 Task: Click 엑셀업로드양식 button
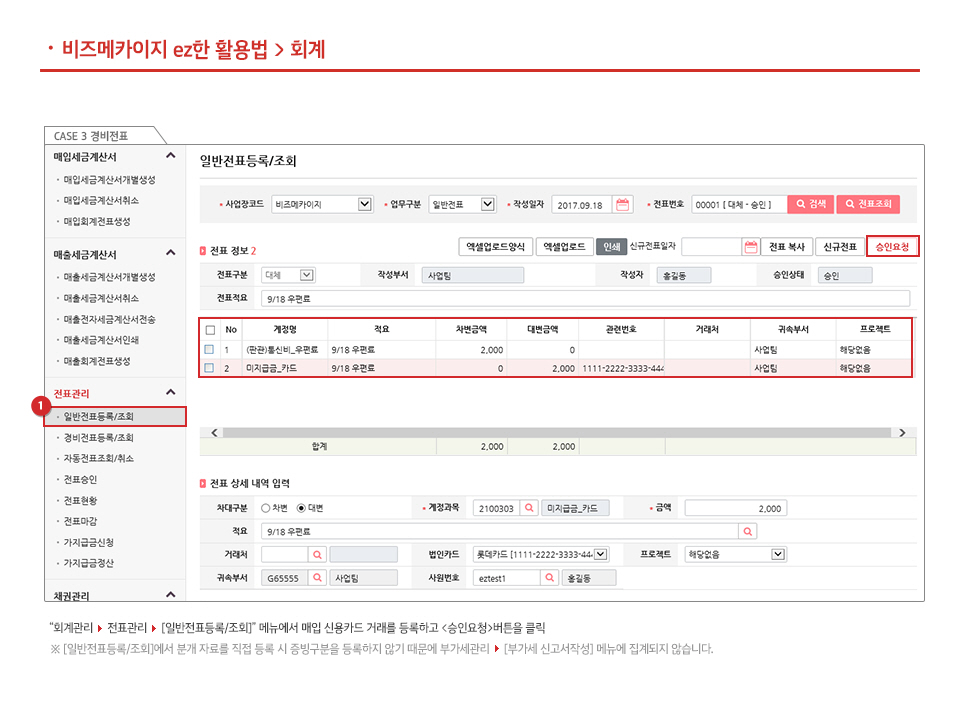coord(495,247)
